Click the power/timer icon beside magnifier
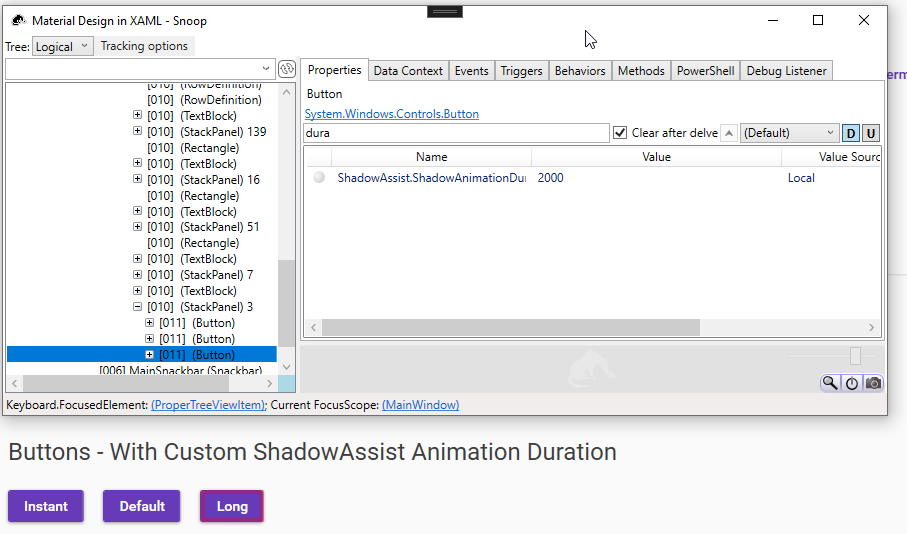907x534 pixels. tap(851, 383)
